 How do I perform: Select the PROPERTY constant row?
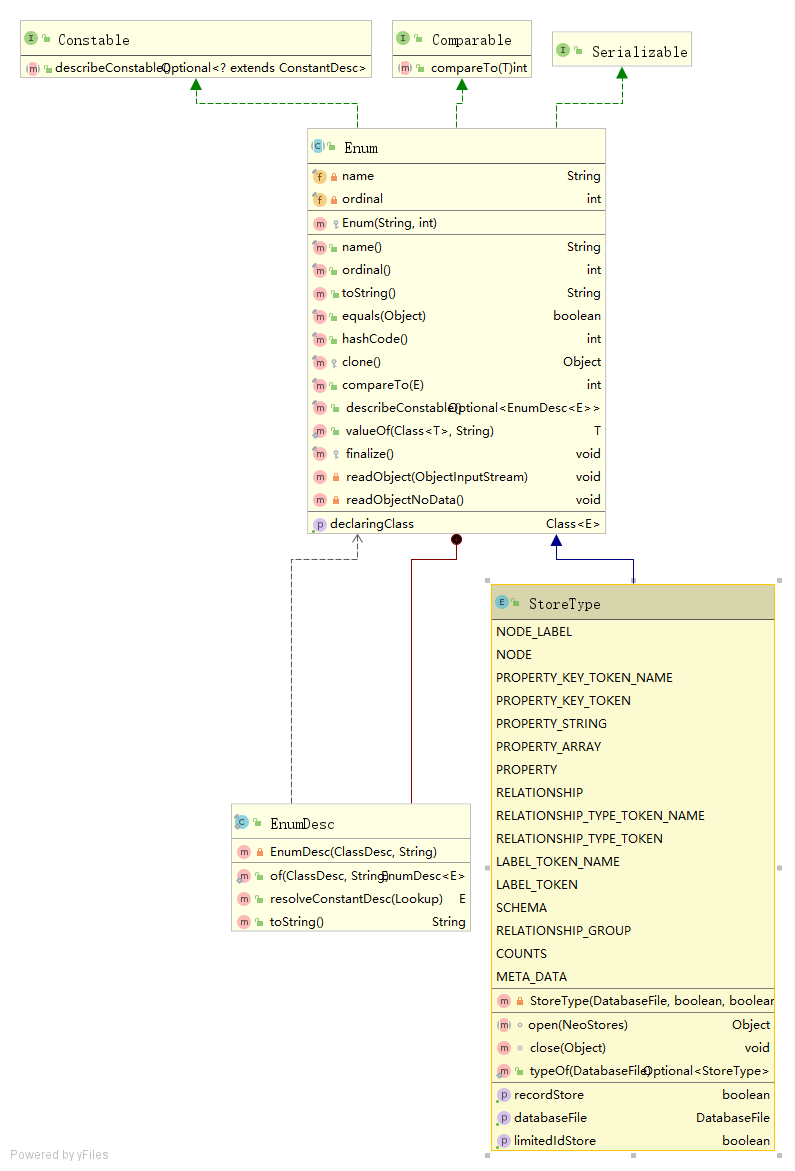click(x=633, y=770)
